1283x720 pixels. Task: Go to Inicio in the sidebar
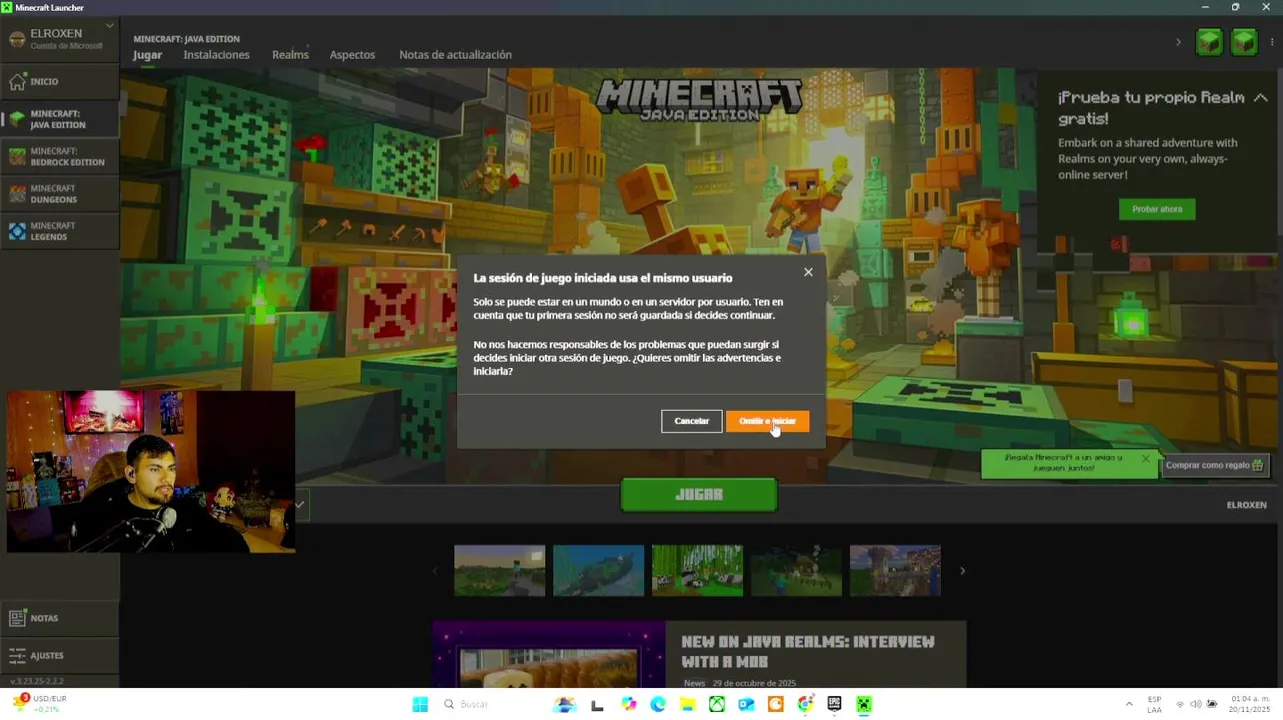[59, 81]
